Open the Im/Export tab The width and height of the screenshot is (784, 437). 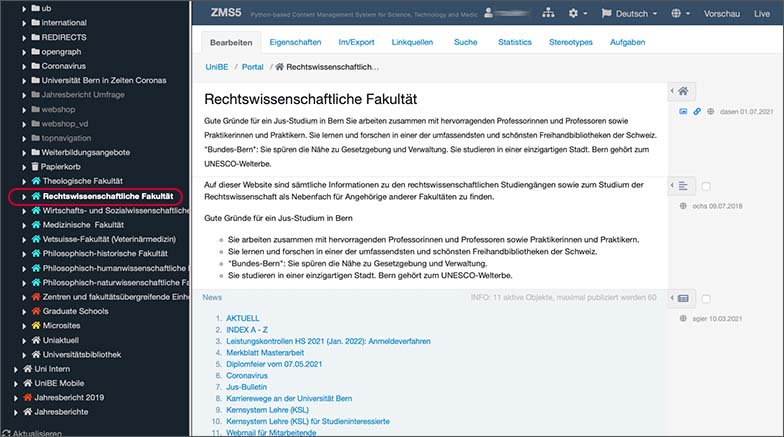click(356, 42)
